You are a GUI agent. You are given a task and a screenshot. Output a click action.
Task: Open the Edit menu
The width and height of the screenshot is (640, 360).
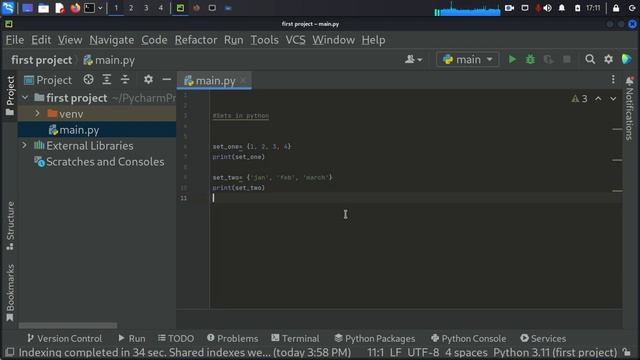point(41,40)
